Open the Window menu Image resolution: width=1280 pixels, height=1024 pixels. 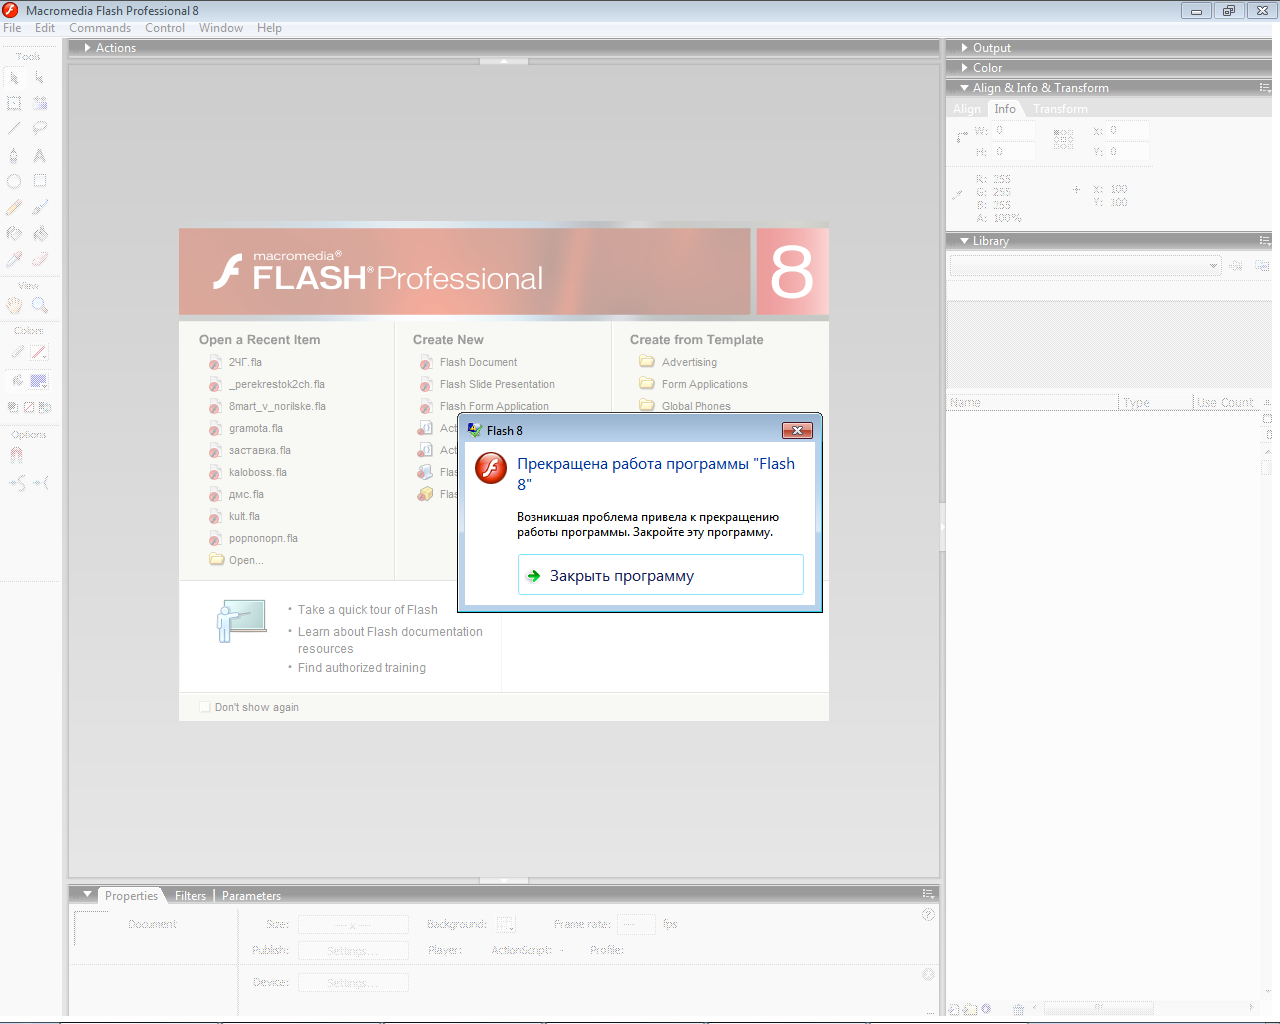221,28
